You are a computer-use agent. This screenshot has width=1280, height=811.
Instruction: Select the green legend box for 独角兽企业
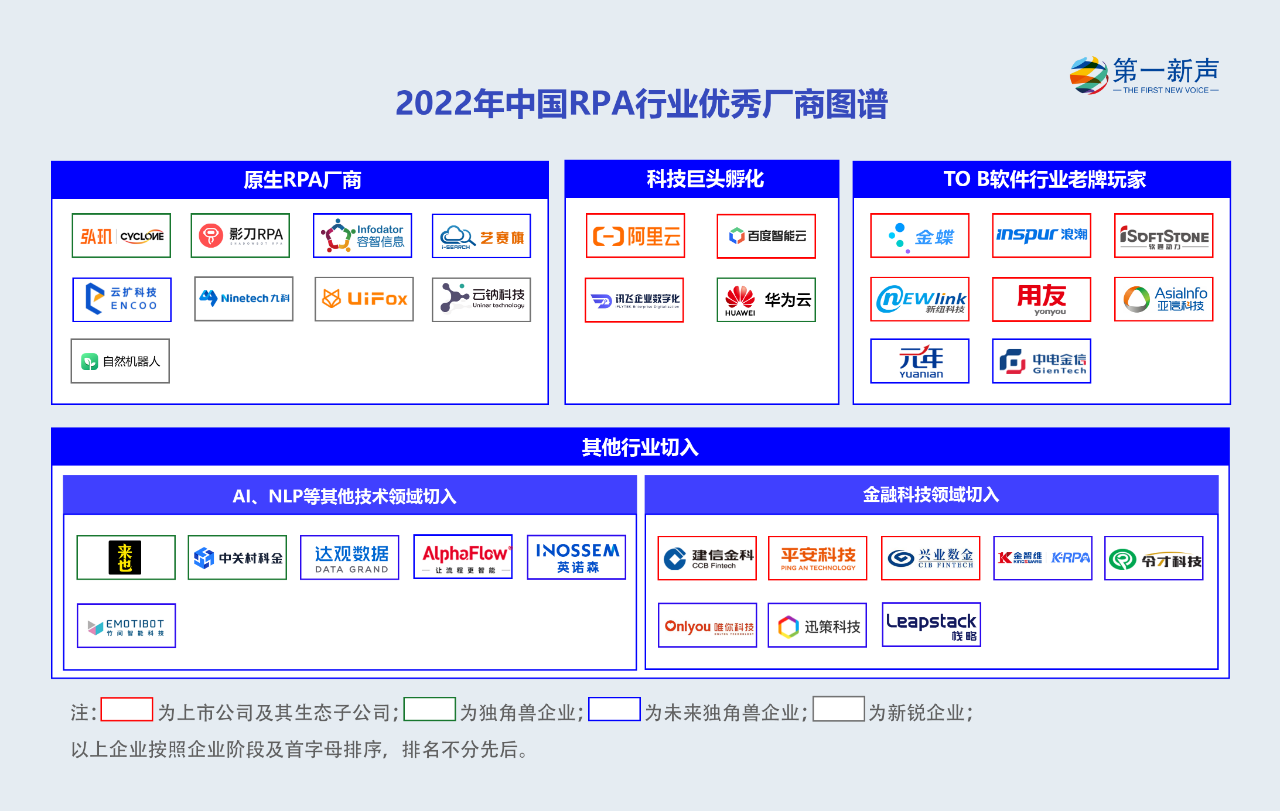tap(429, 710)
